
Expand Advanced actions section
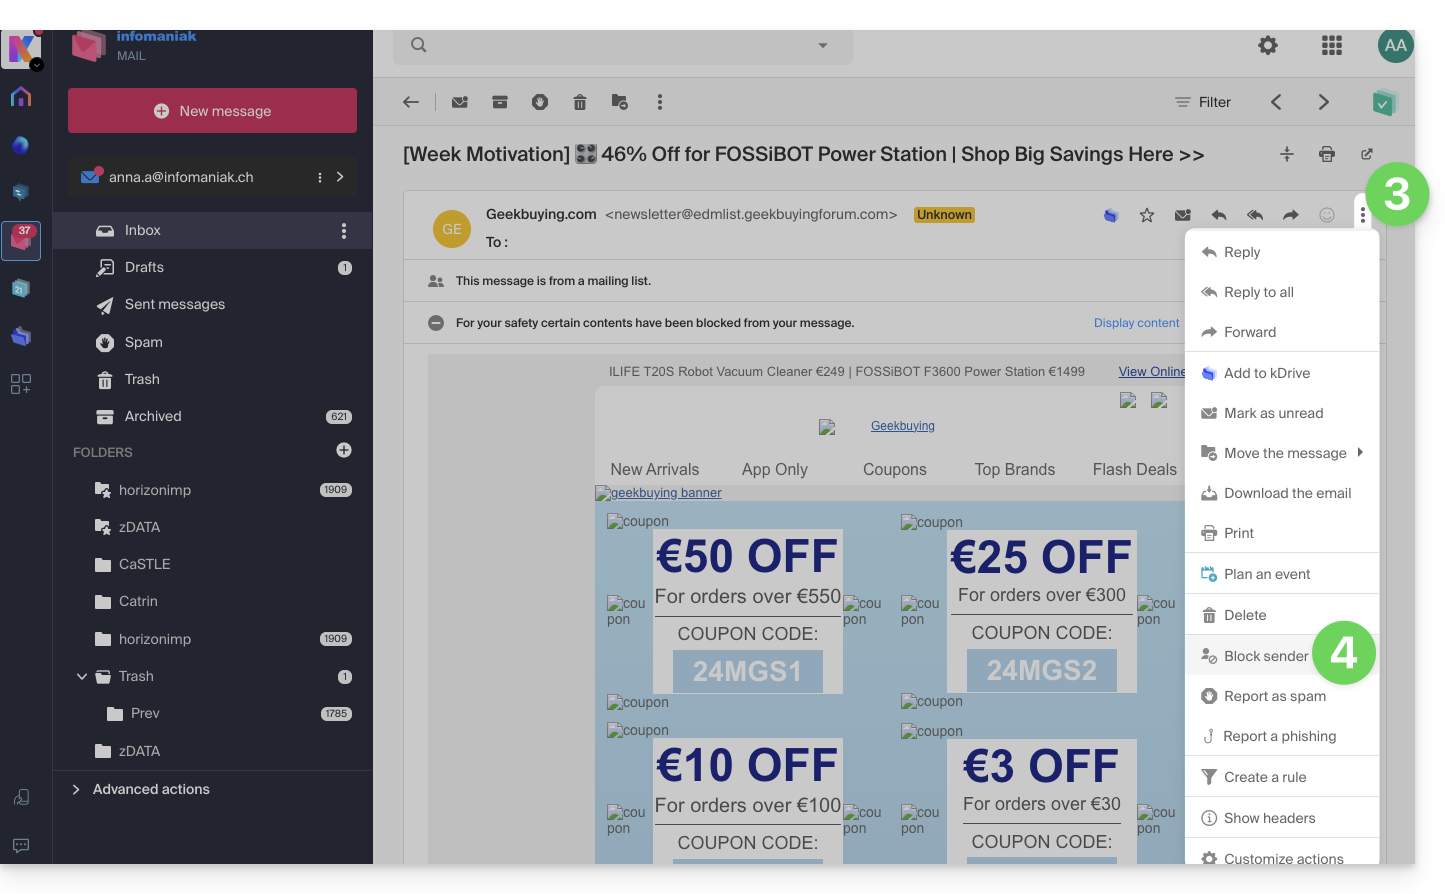[x=76, y=789]
